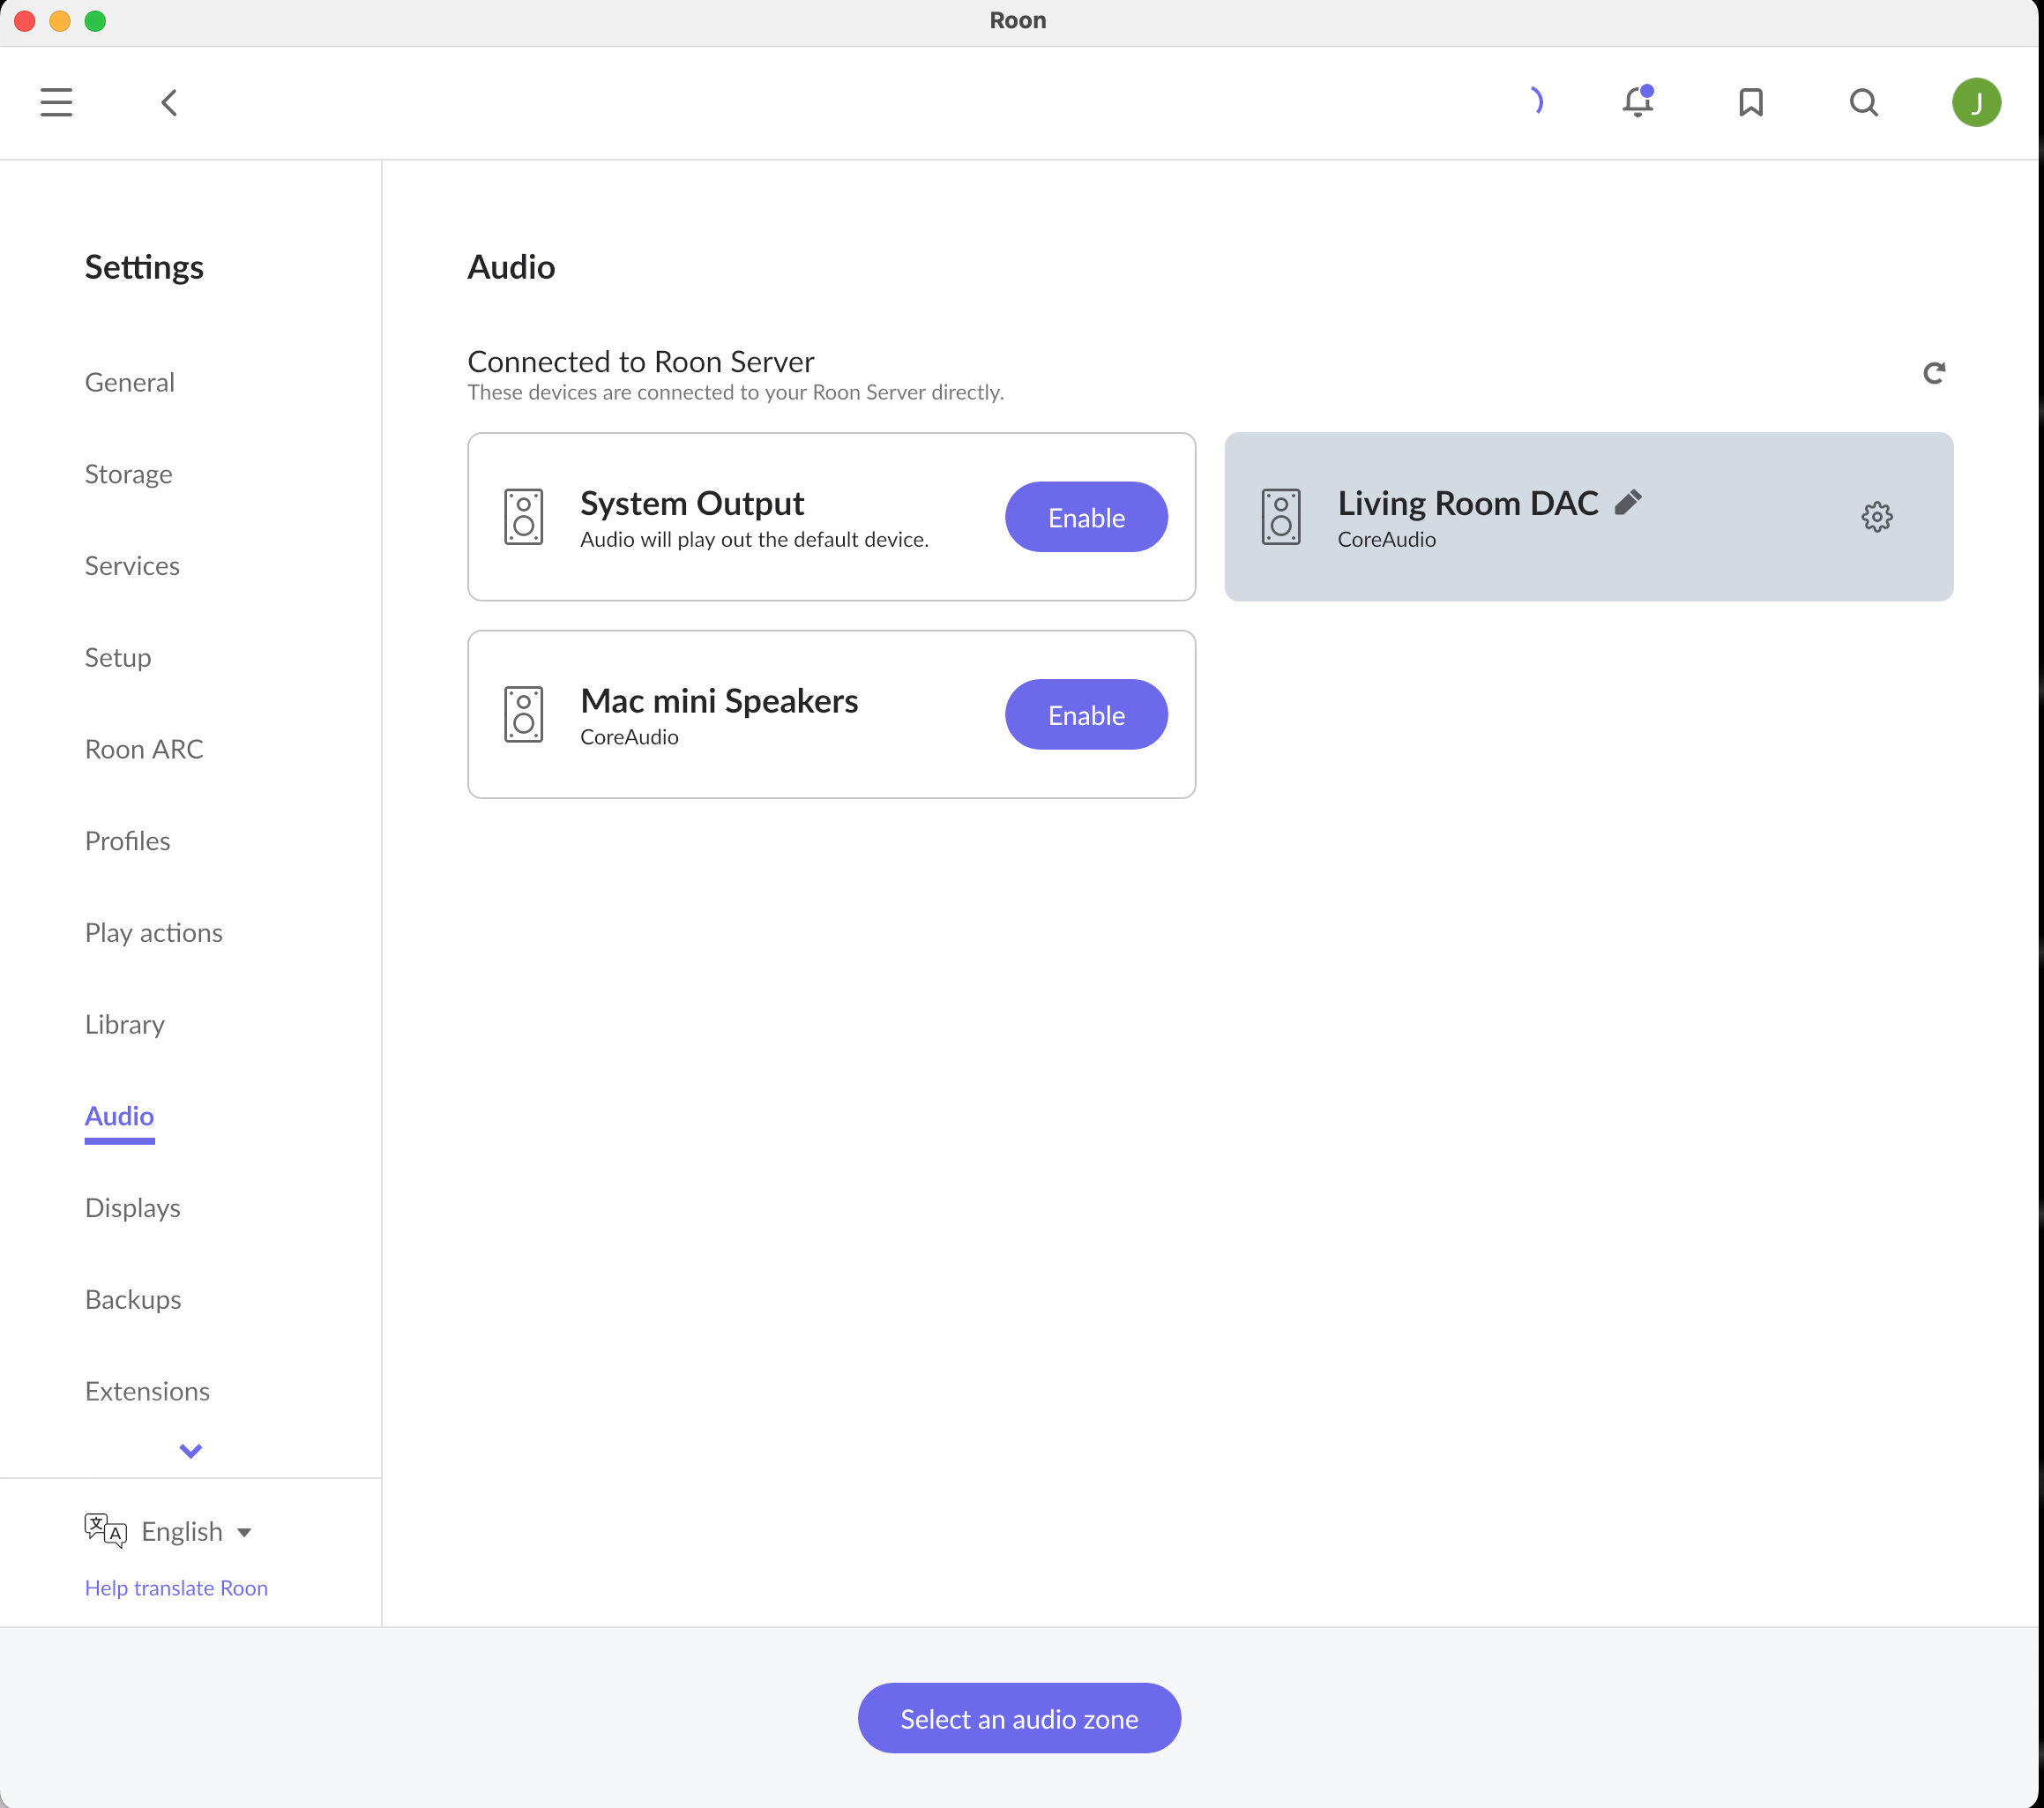Click the Settings sidebar heading

[144, 267]
